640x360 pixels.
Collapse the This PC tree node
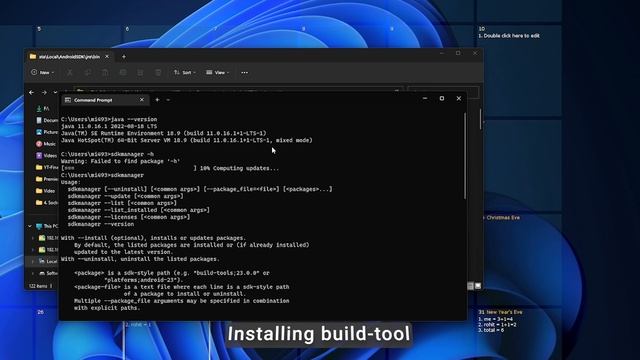coord(30,226)
